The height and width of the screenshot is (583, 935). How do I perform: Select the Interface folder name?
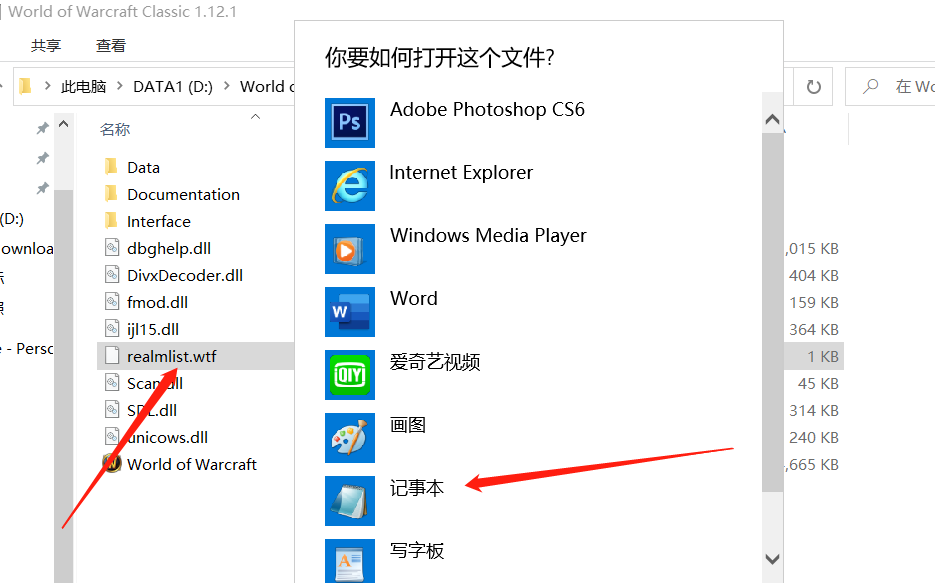159,222
